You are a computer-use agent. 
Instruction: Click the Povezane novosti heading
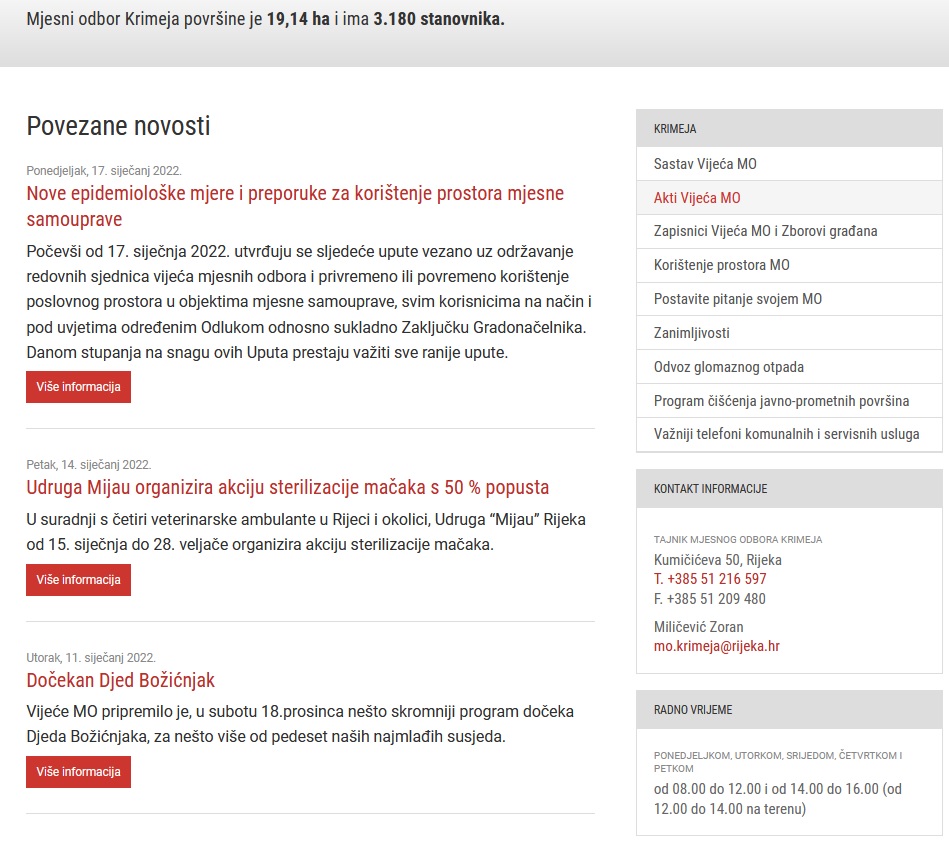[118, 126]
